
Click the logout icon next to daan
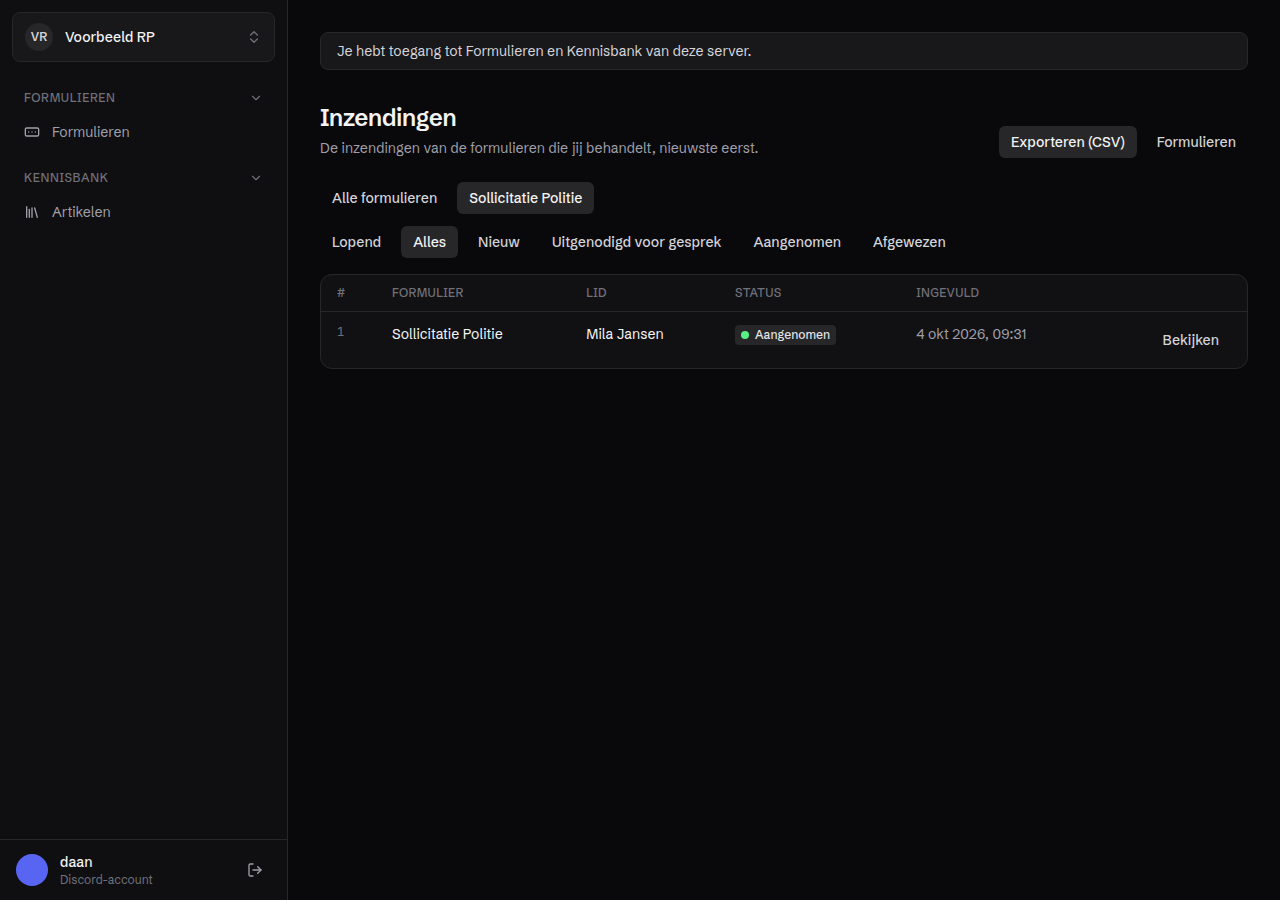click(255, 870)
